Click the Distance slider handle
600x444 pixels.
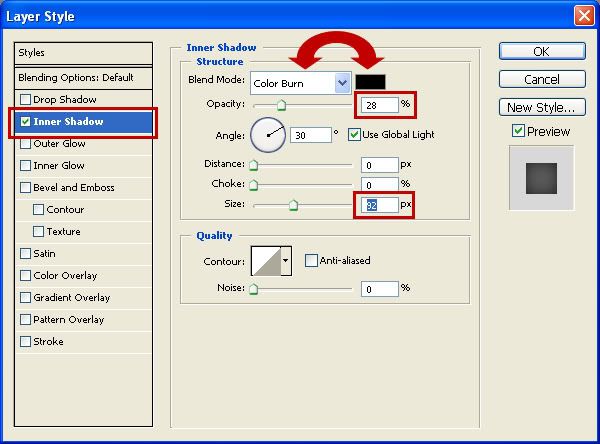point(253,165)
